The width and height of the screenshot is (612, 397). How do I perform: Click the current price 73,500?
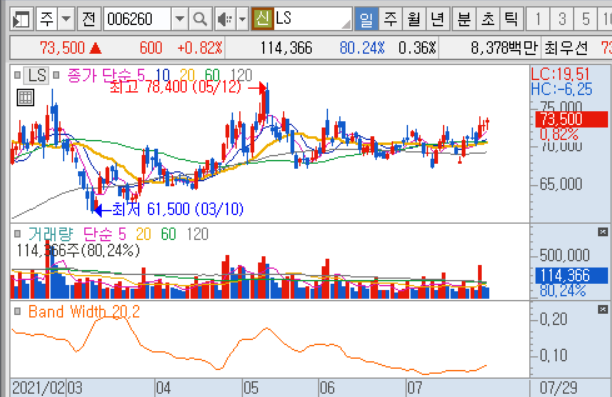62,48
